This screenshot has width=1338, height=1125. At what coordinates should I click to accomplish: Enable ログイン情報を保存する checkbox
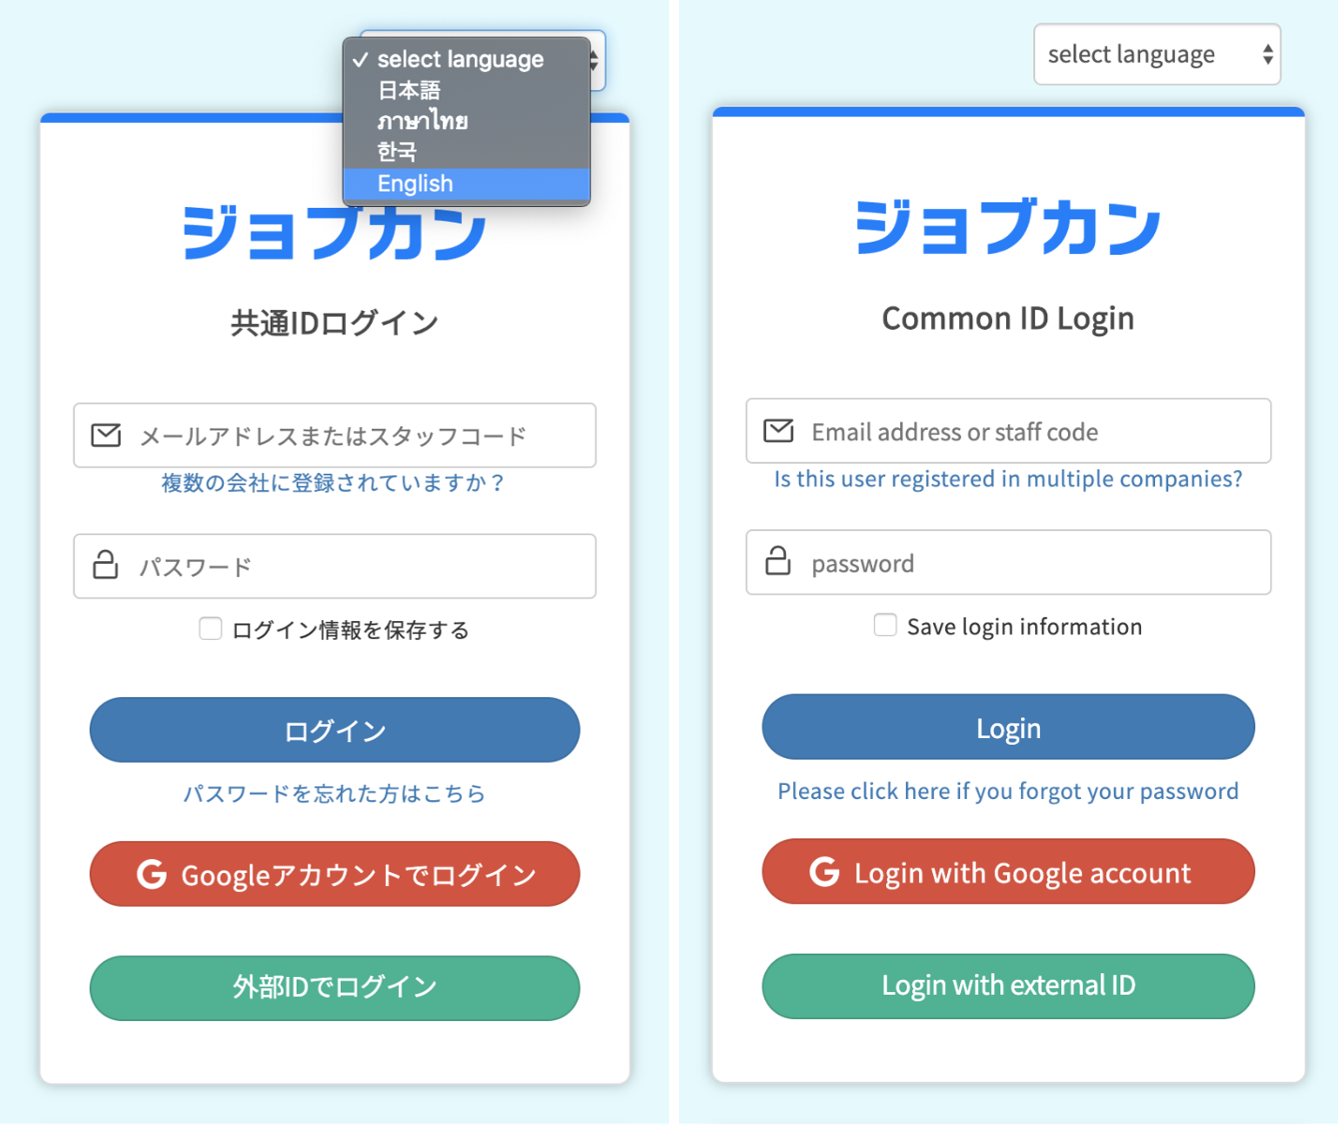tap(210, 628)
